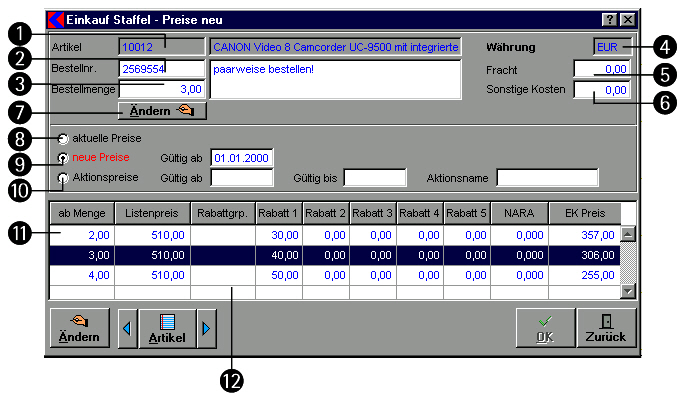The width and height of the screenshot is (682, 397).
Task: Click the Rabatt 4 column header
Action: click(x=420, y=213)
